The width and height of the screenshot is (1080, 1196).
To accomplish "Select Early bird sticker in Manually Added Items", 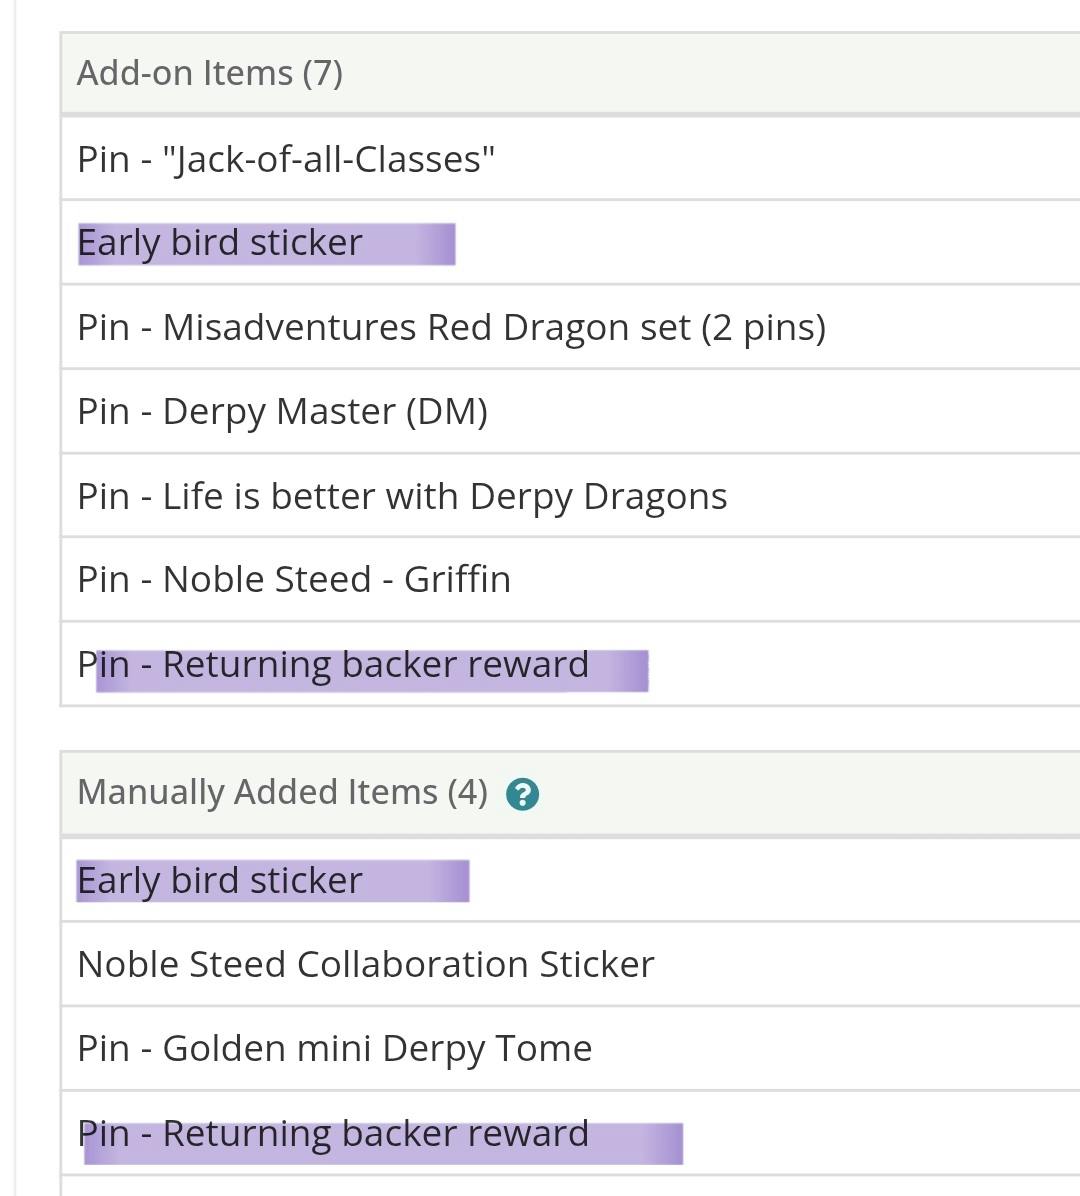I will point(220,881).
